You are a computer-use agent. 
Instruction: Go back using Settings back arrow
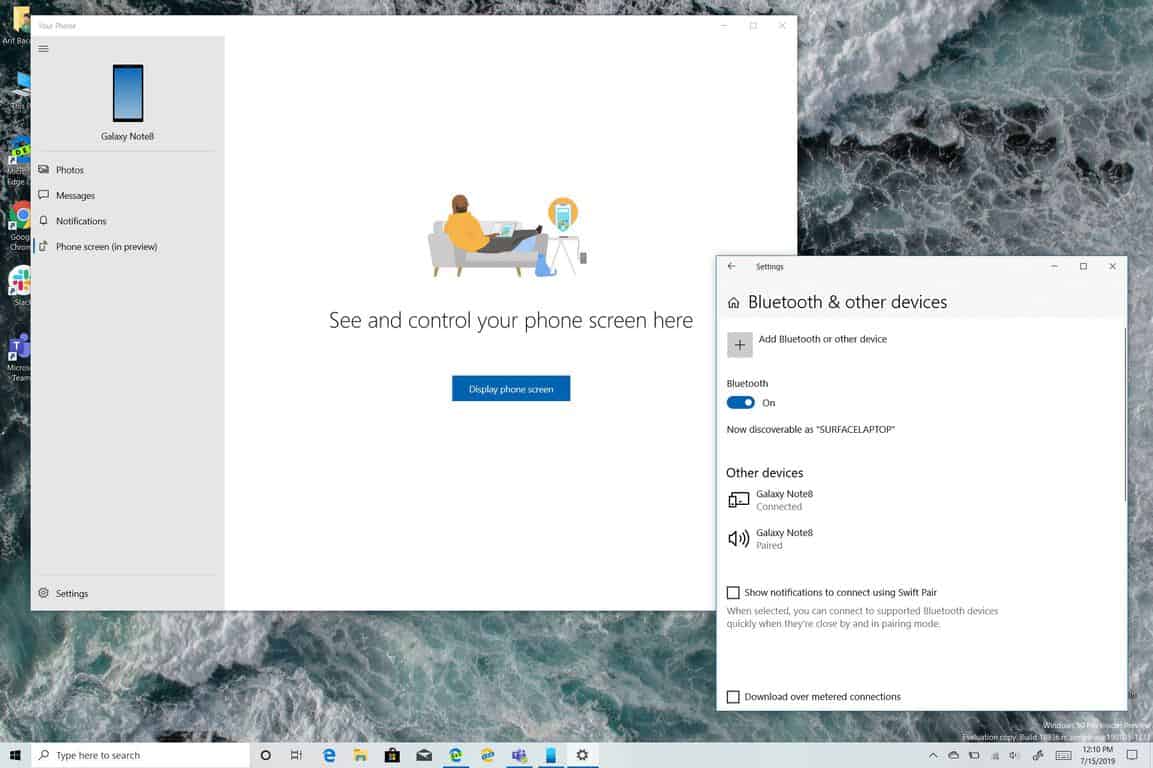(x=732, y=267)
